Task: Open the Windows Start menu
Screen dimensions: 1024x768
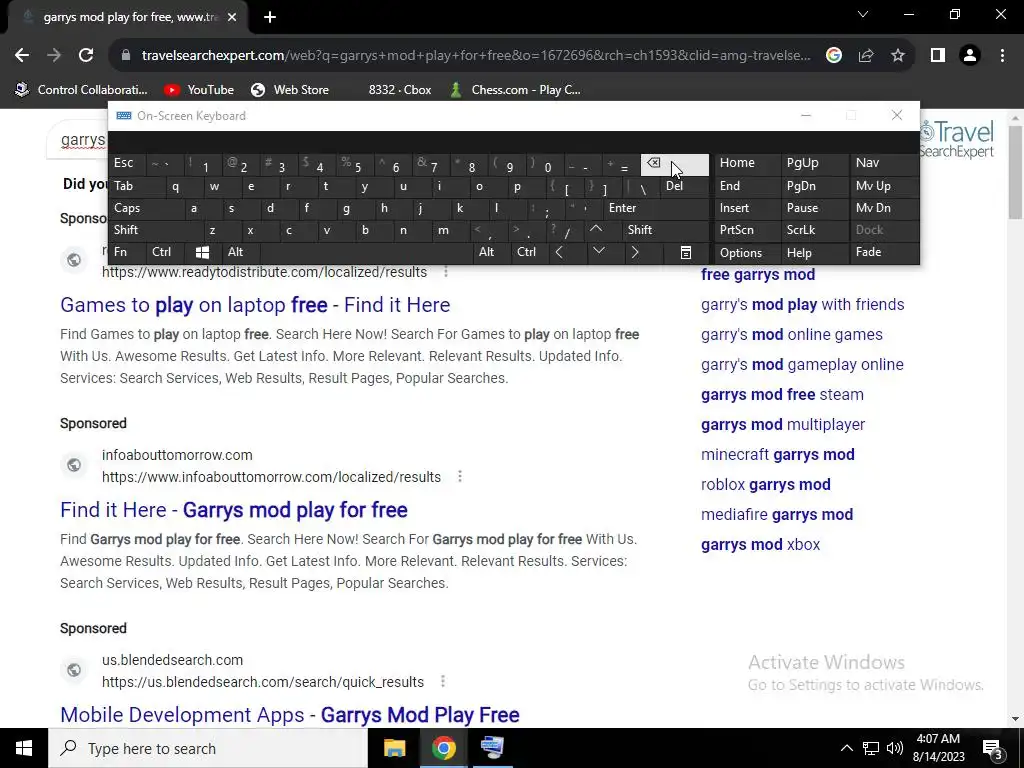Action: click(x=24, y=748)
